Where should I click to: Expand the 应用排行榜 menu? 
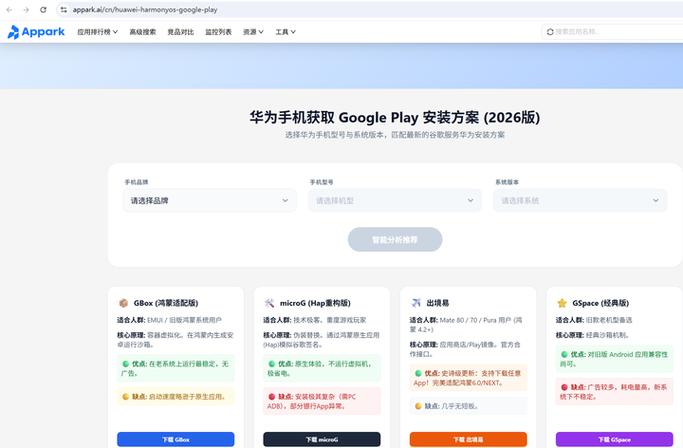98,32
